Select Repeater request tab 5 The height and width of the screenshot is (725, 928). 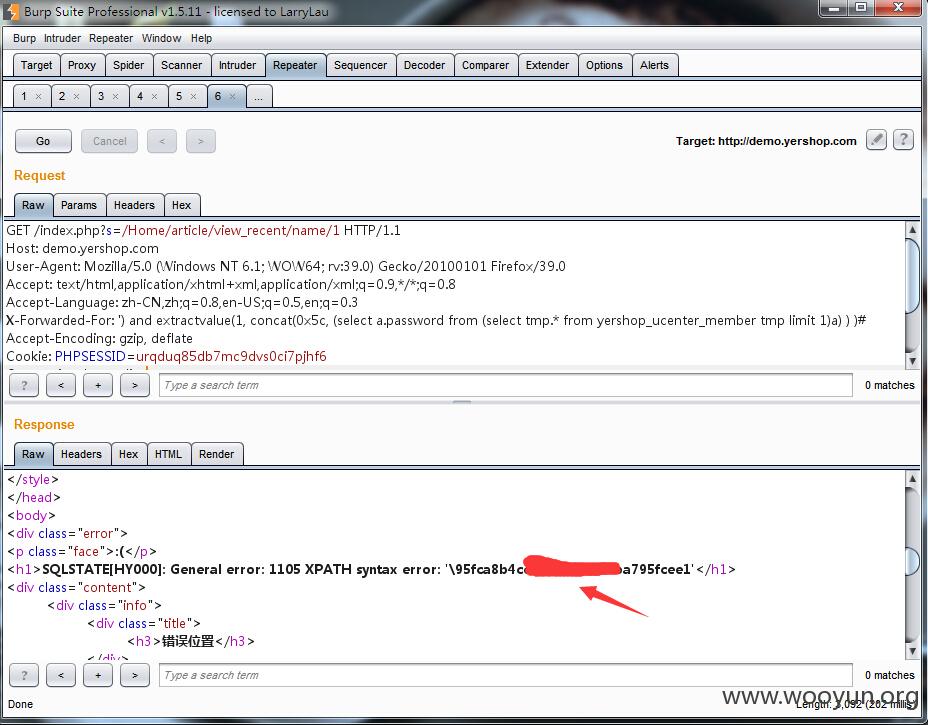tap(179, 96)
